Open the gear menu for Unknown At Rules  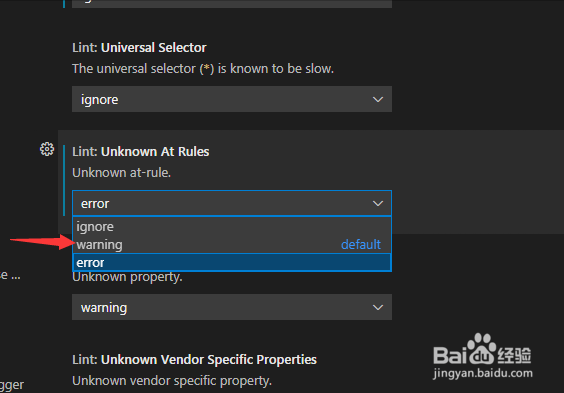tap(47, 149)
